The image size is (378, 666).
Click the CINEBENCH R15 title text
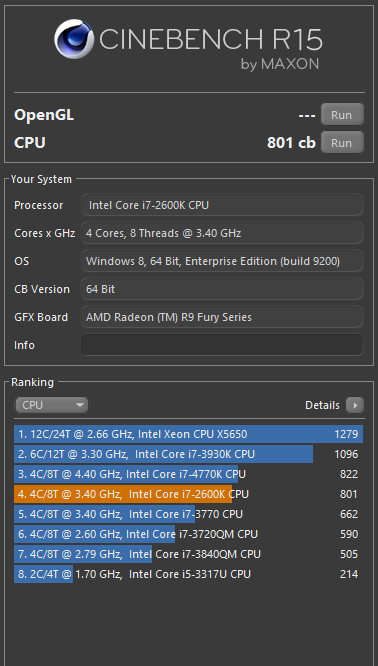click(211, 40)
